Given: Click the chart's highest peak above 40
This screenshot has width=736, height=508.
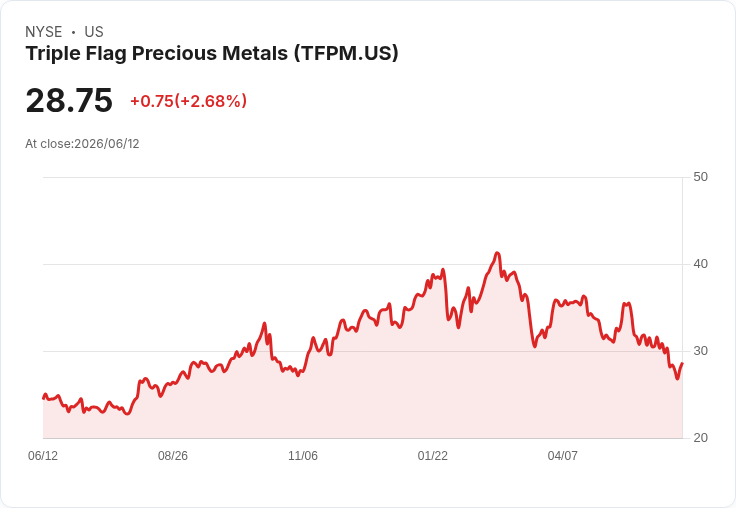Looking at the screenshot, I should pyautogui.click(x=498, y=254).
